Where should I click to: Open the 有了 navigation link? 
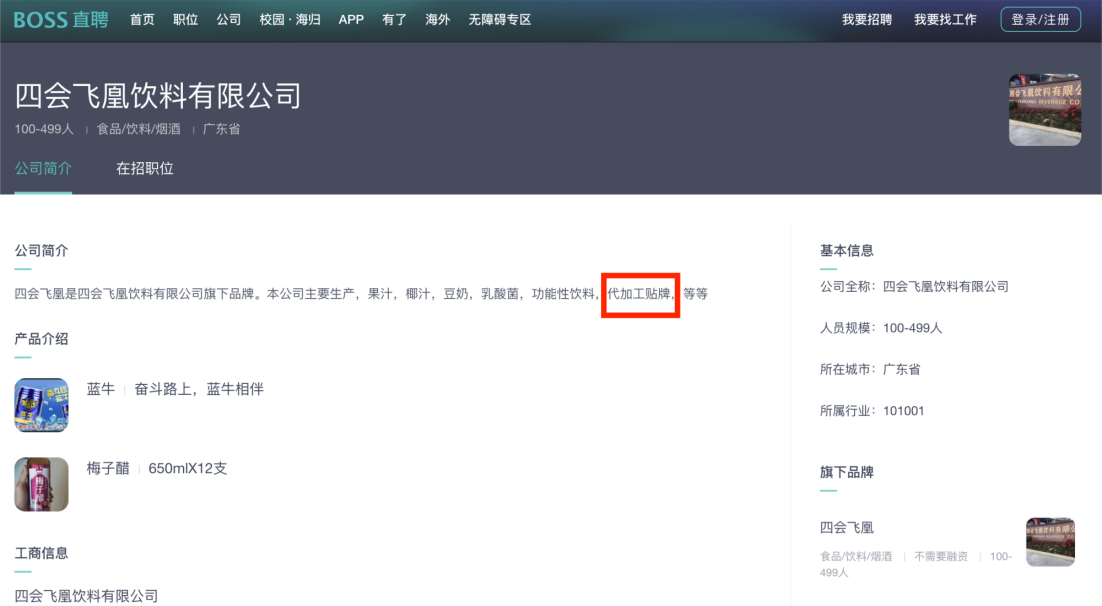click(394, 20)
